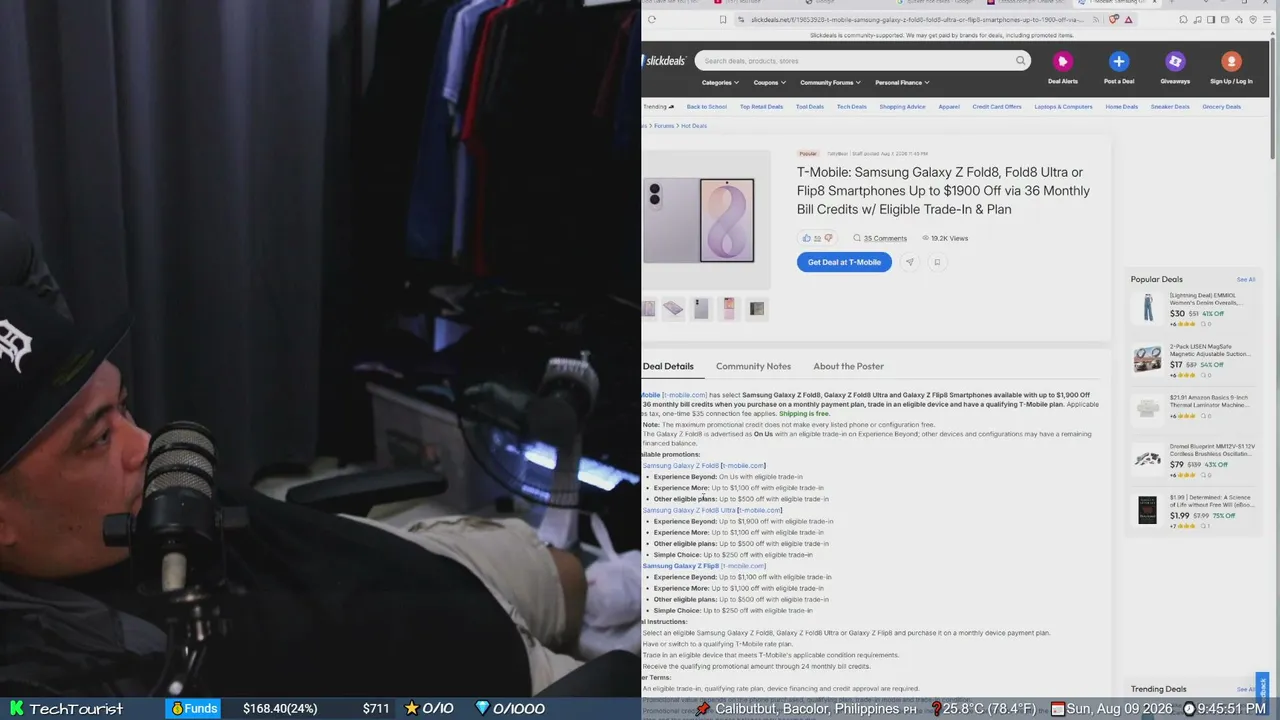The image size is (1280, 720).
Task: Save the deal with the bookmark circle icon
Action: [x=937, y=262]
